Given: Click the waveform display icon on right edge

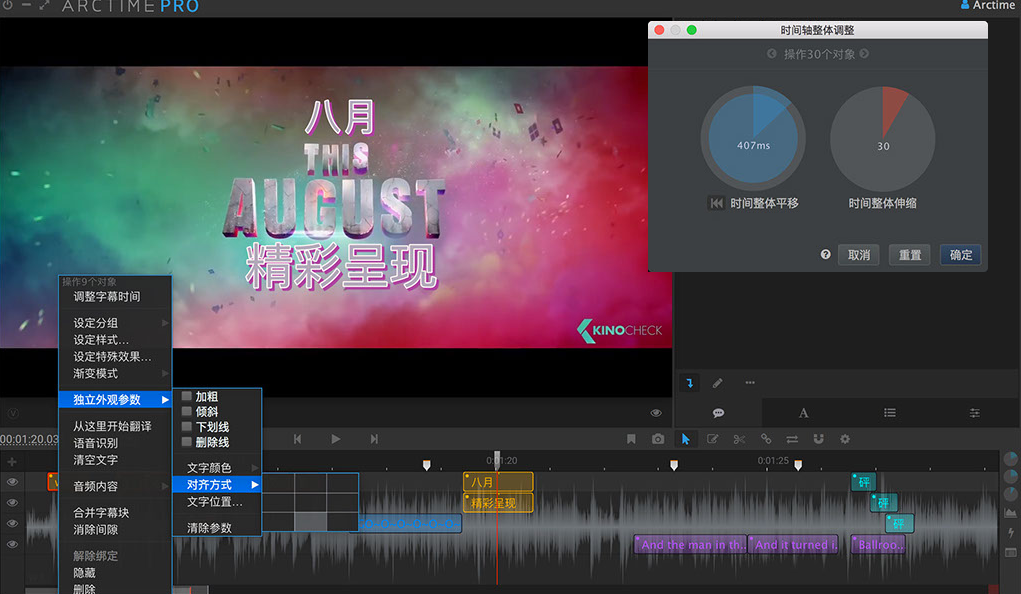Looking at the screenshot, I should pos(1011,512).
